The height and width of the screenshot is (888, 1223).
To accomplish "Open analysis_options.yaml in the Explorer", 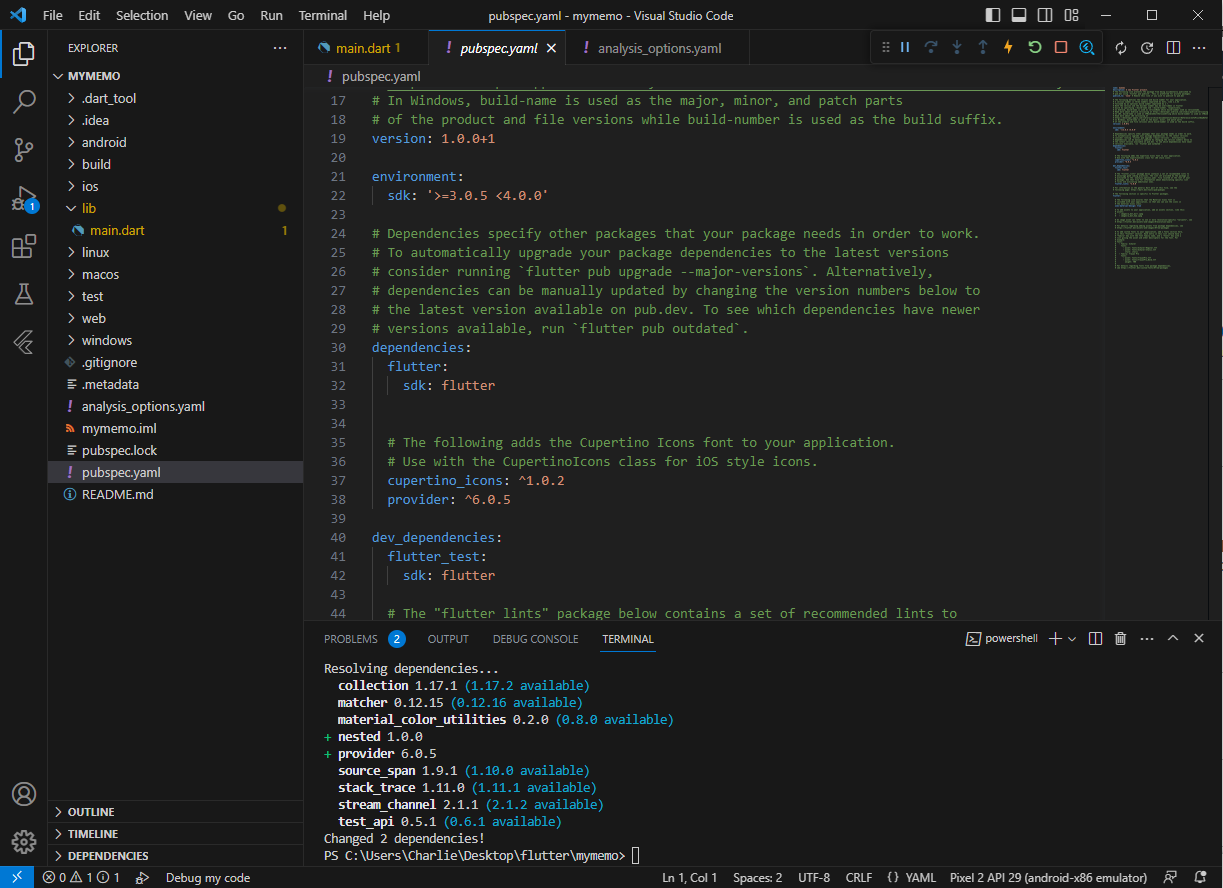I will click(x=175, y=406).
